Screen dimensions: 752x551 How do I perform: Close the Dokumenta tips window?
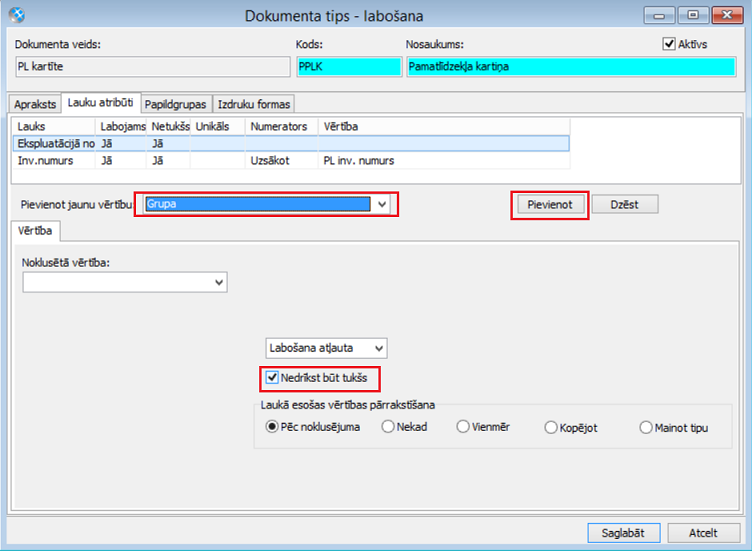728,15
